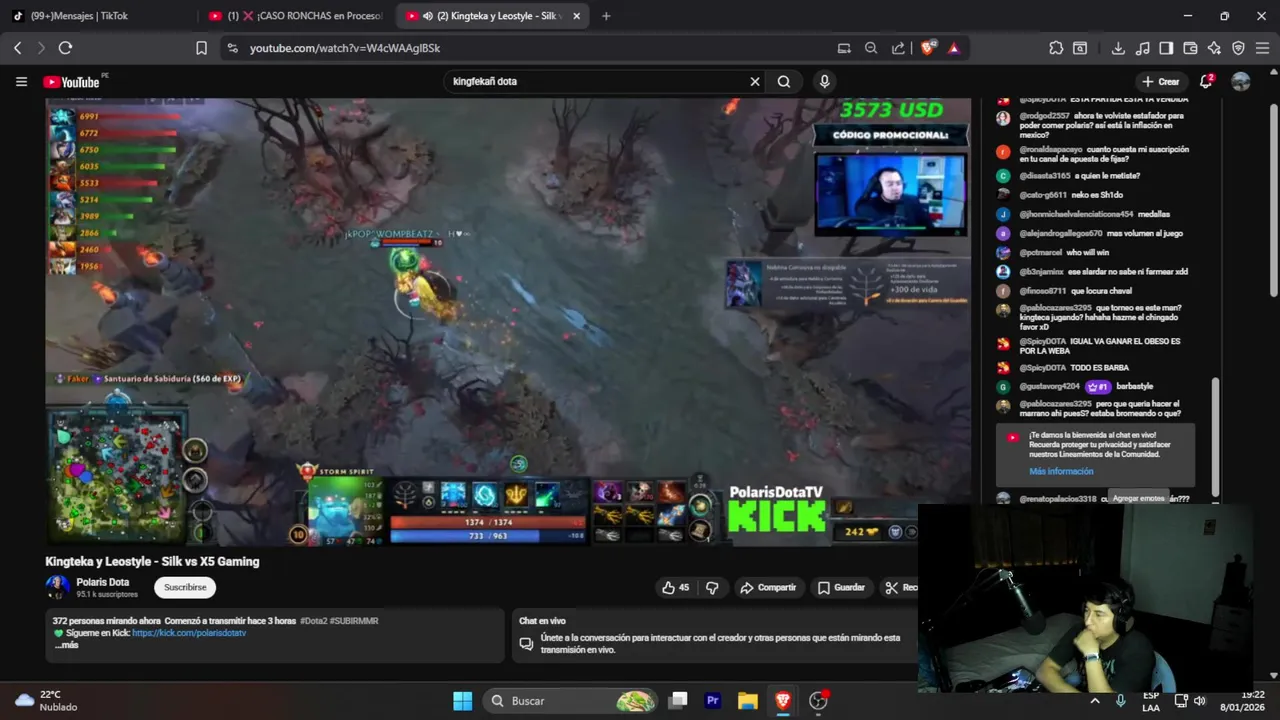Reload the current page

[x=65, y=48]
